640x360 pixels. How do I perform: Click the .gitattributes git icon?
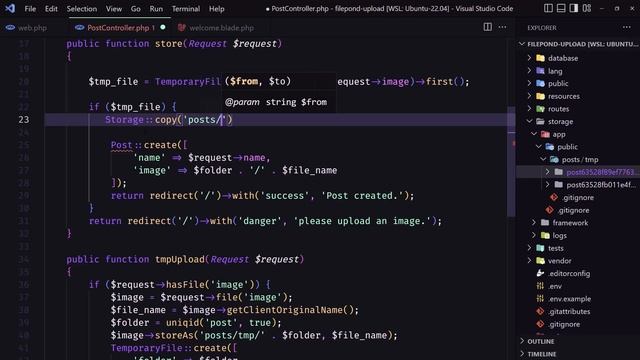(540, 311)
